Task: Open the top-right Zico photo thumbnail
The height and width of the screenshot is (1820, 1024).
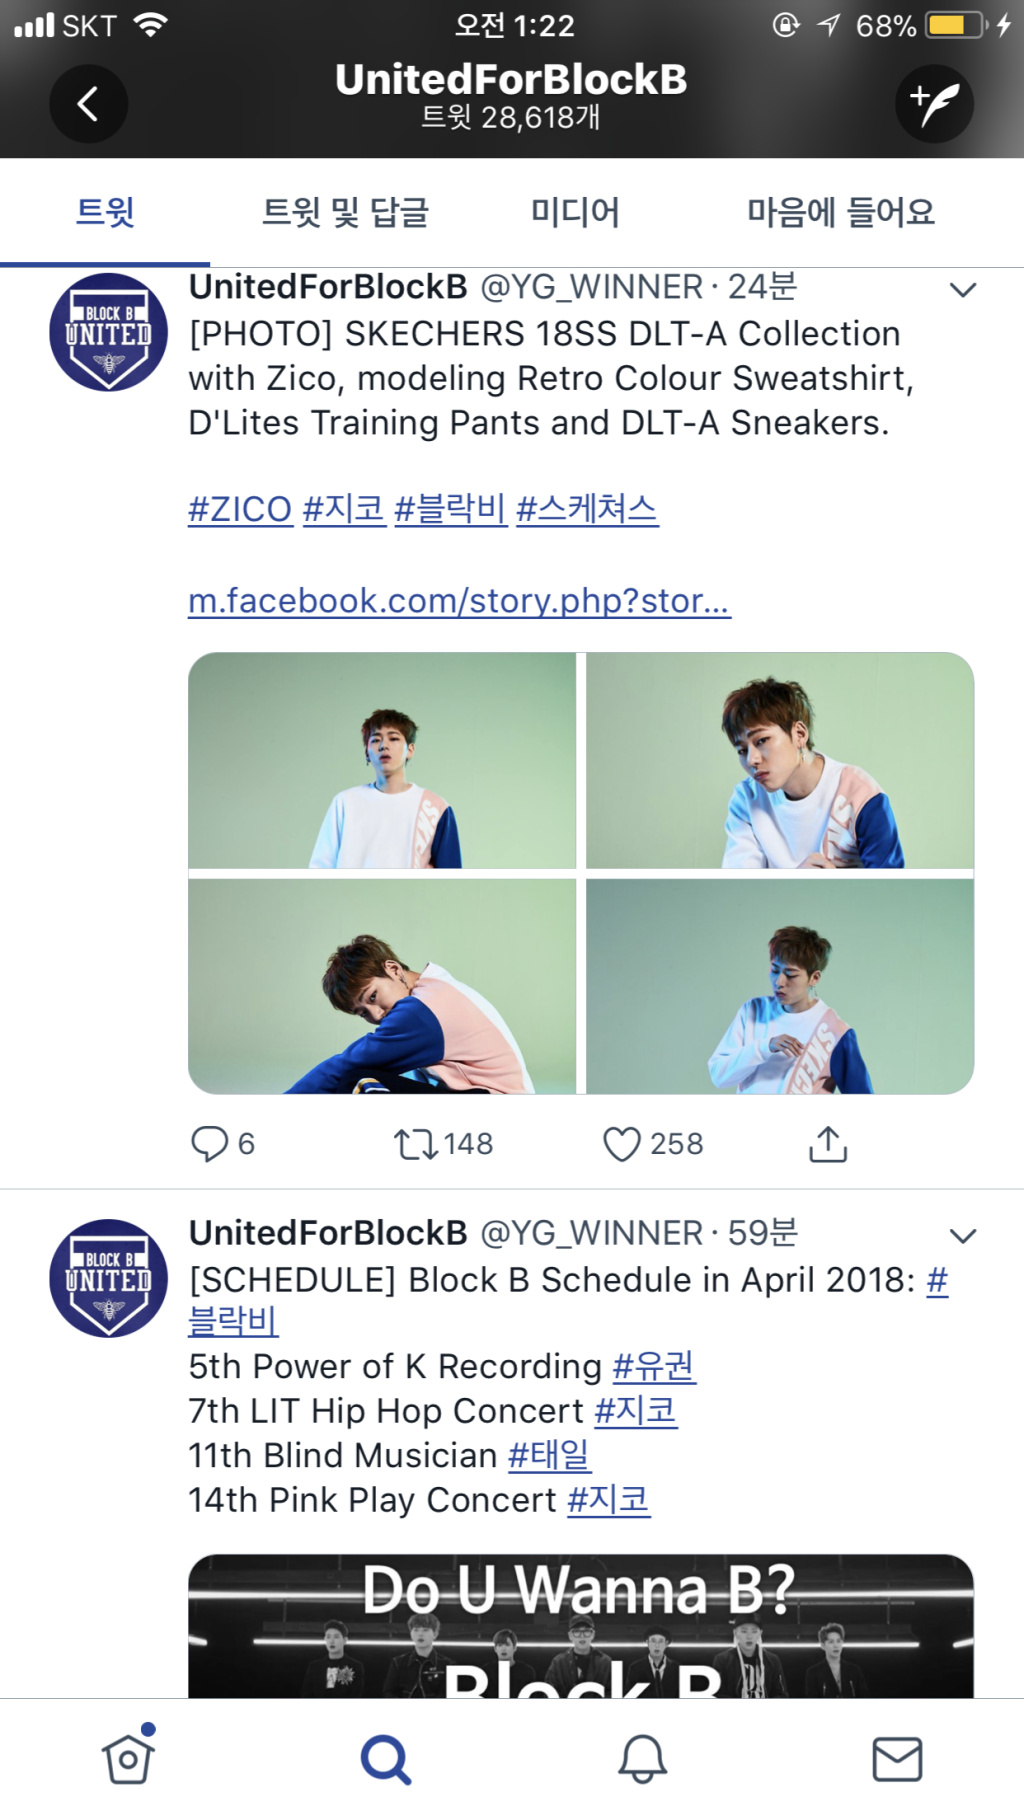Action: tap(780, 760)
